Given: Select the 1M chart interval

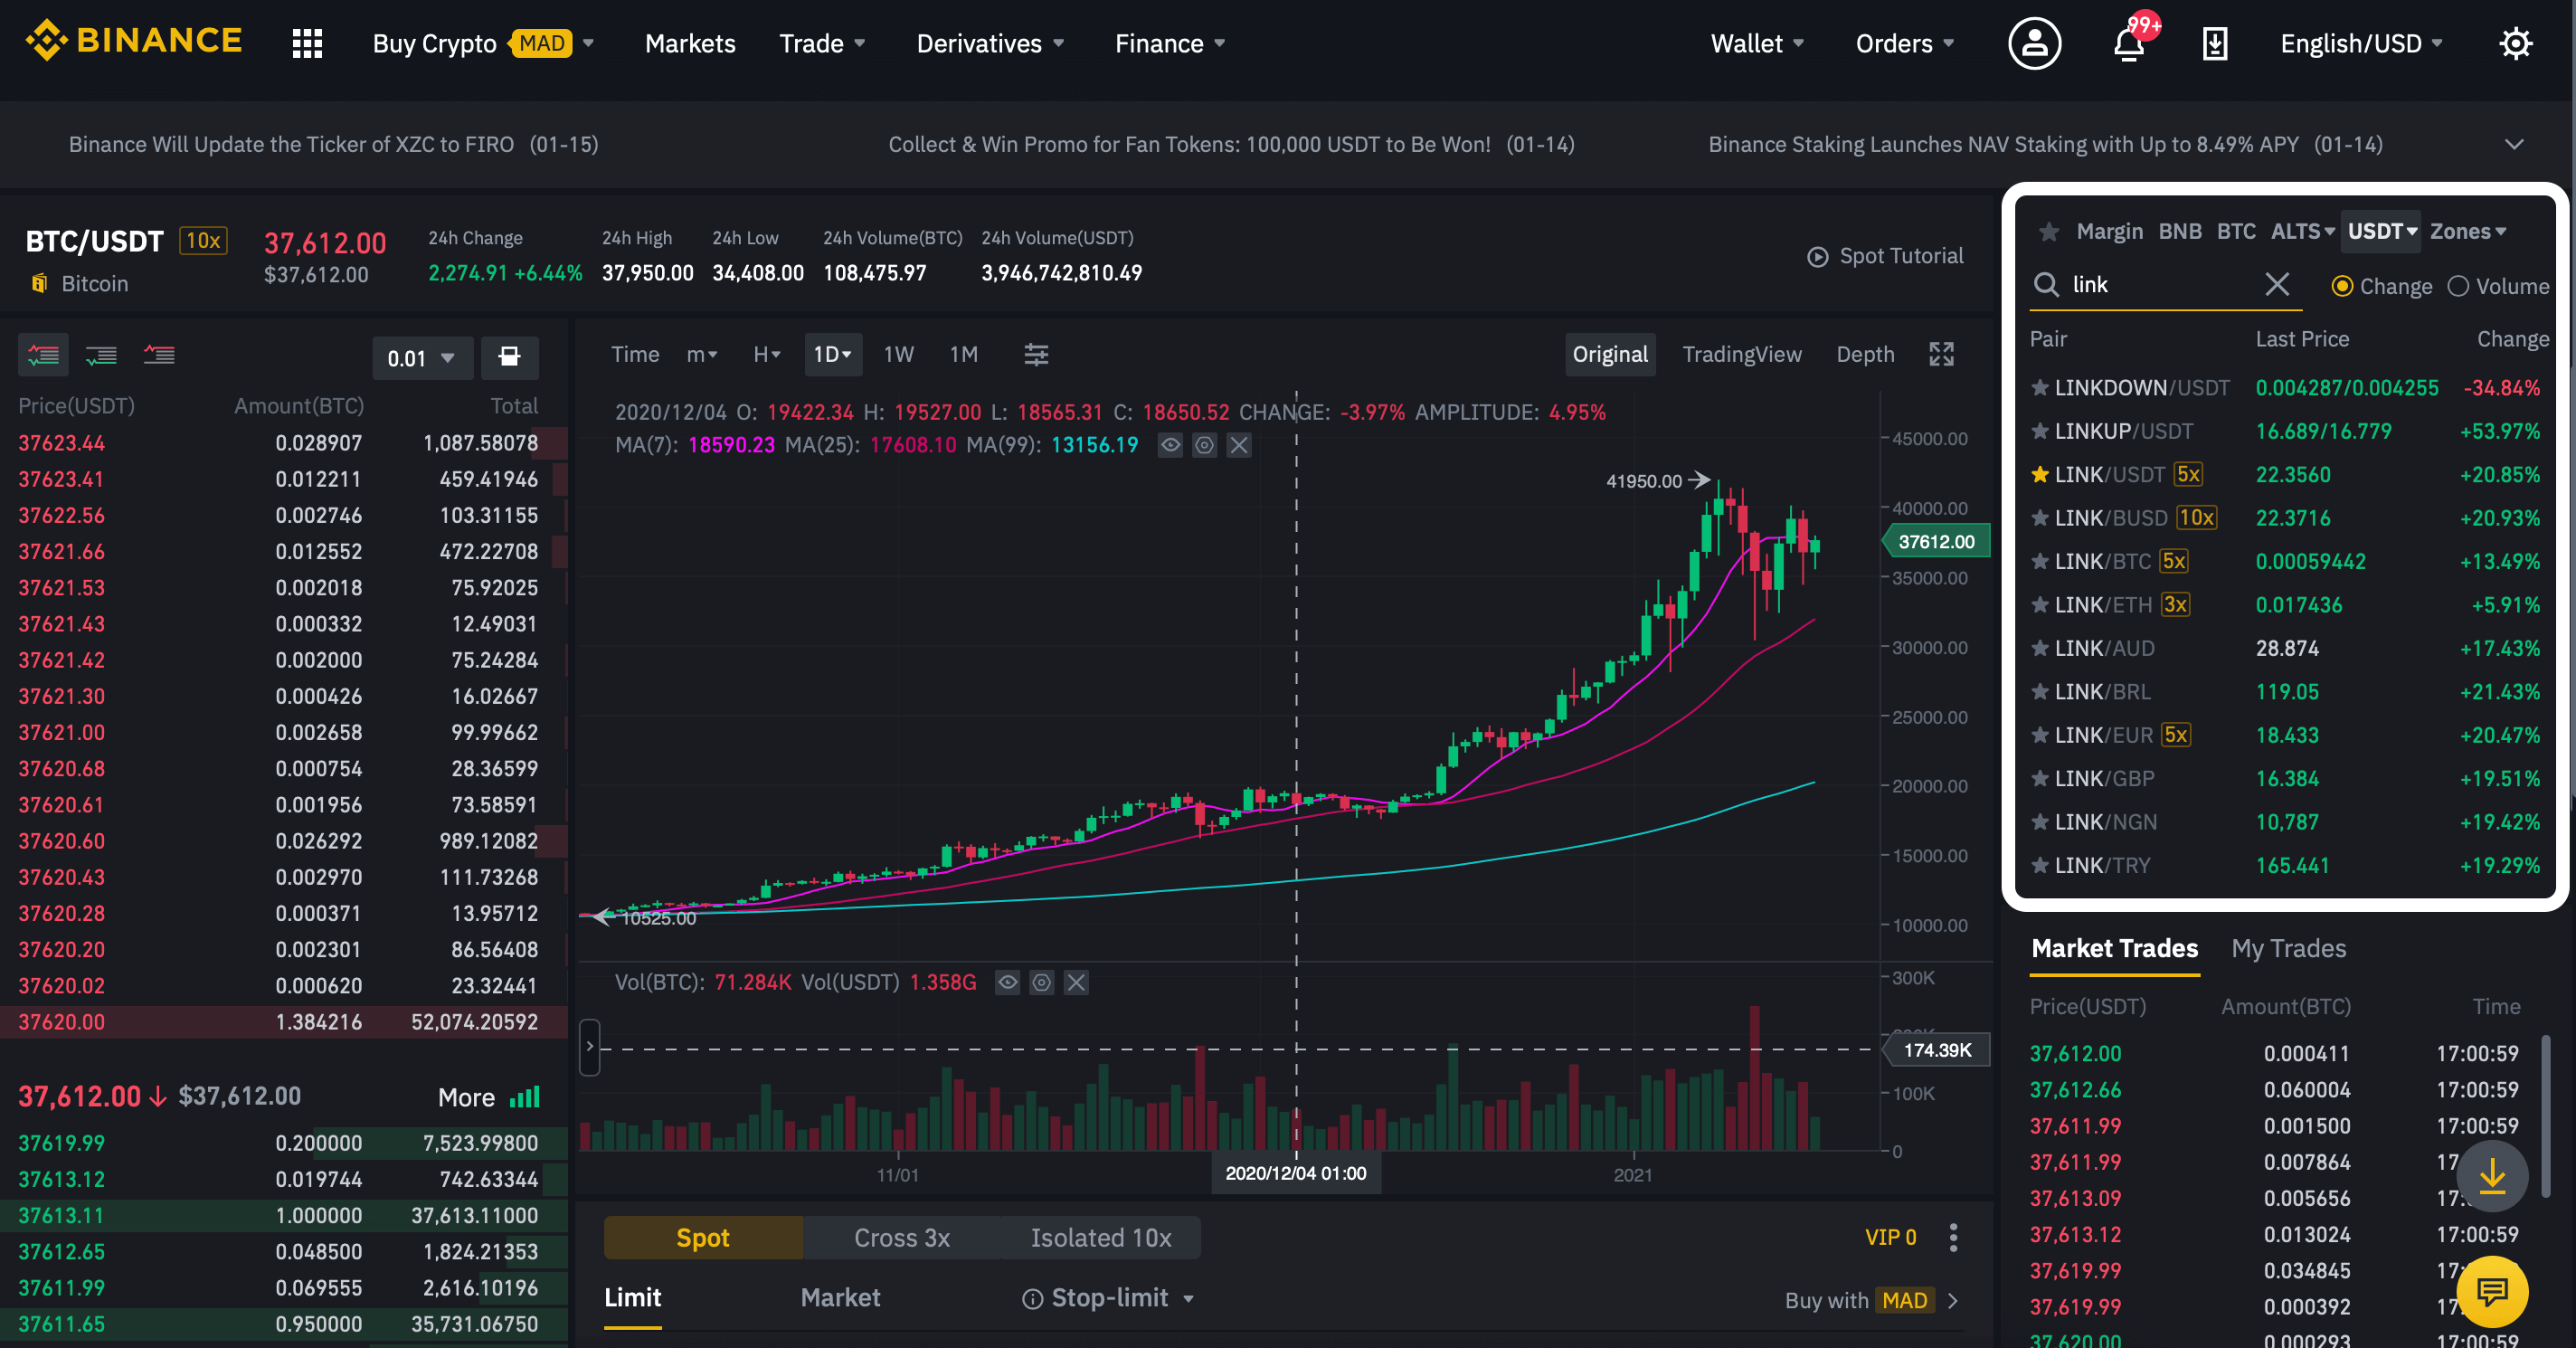Looking at the screenshot, I should [x=962, y=354].
